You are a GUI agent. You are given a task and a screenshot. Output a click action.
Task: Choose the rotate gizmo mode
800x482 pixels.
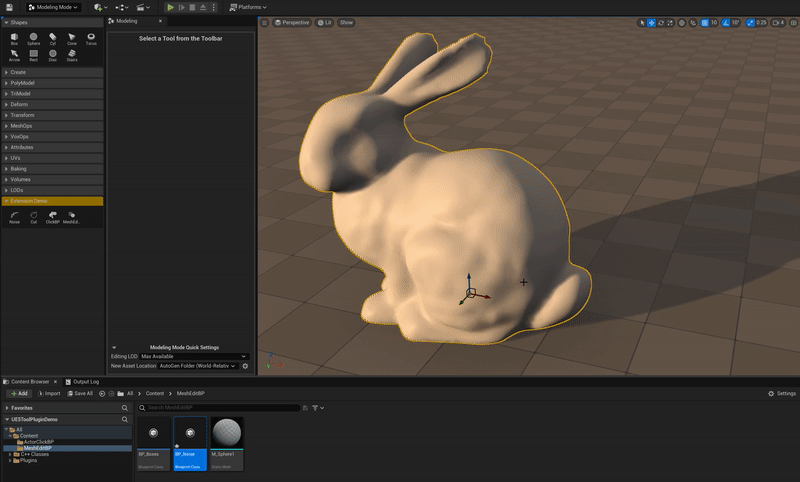click(x=661, y=22)
